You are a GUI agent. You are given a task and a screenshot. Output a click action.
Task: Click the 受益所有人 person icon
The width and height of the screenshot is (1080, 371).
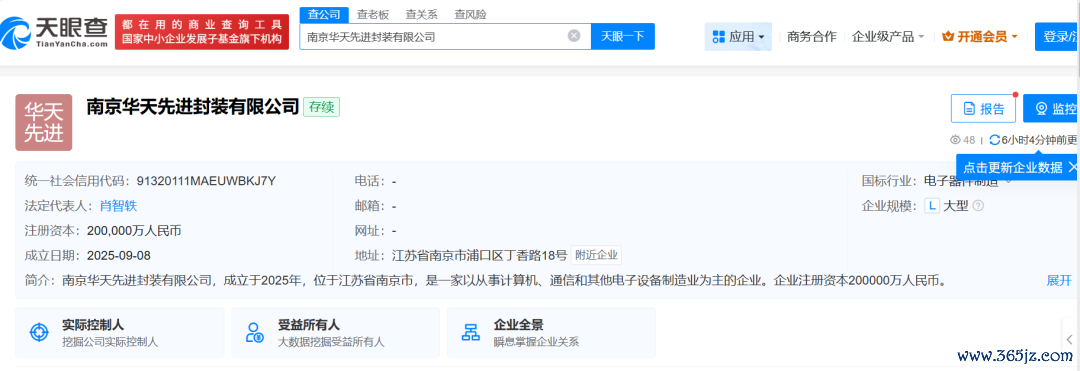(x=255, y=332)
